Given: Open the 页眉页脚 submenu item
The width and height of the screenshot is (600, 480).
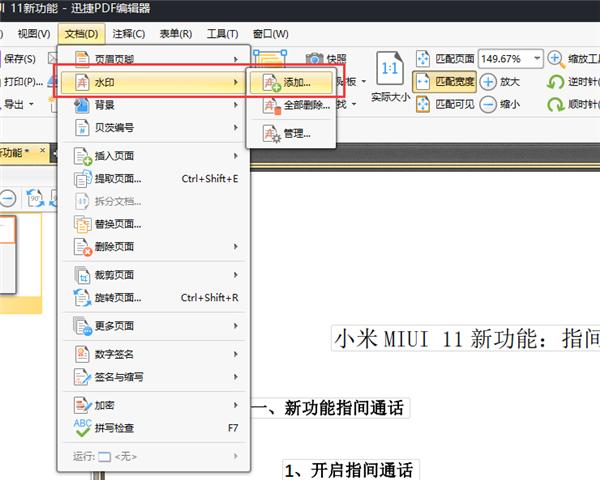Looking at the screenshot, I should coord(154,59).
